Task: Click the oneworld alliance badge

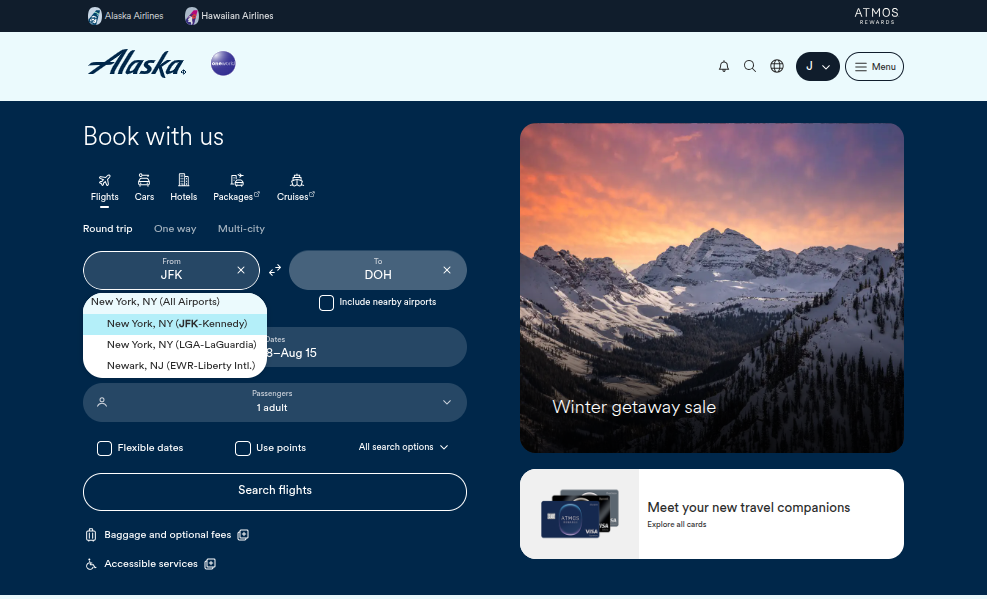Action: 223,64
